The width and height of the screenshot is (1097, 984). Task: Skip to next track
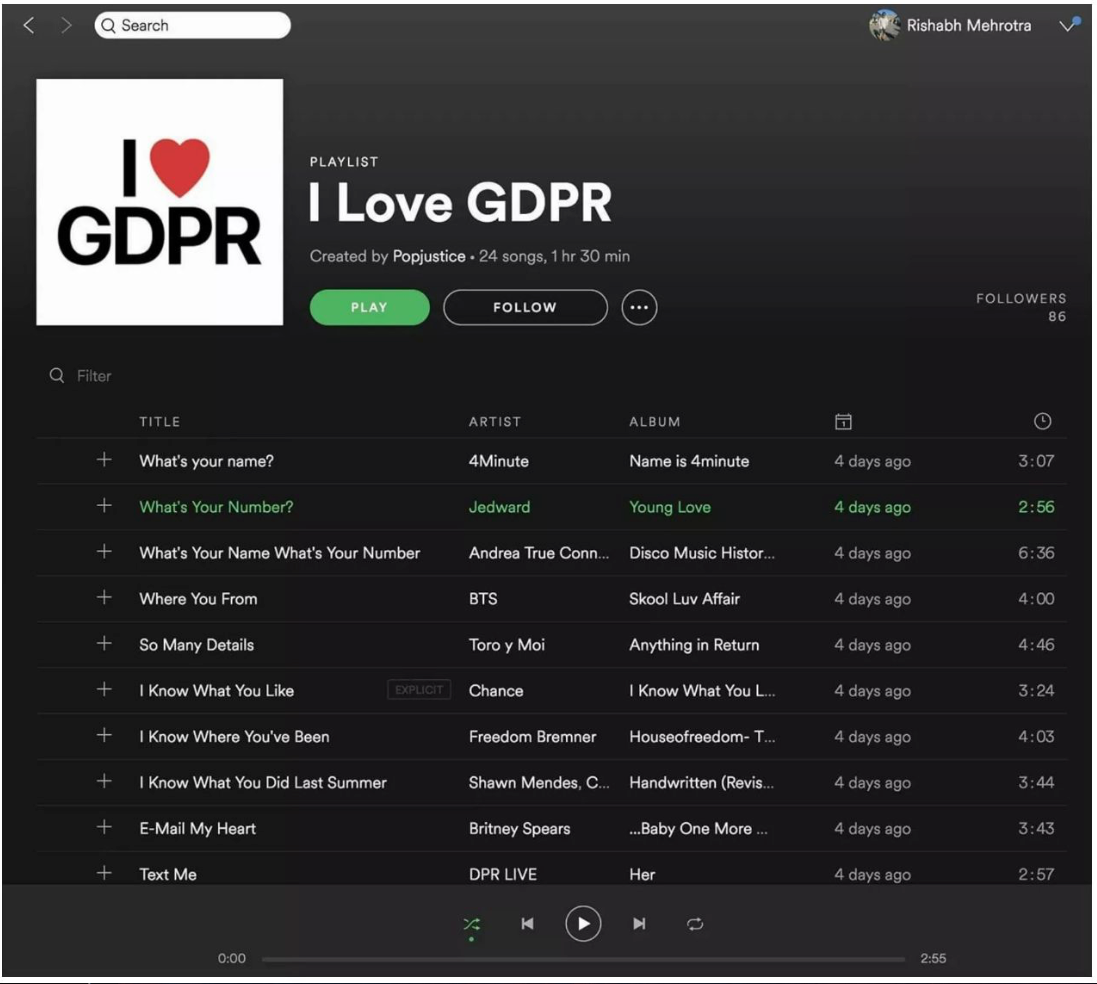pyautogui.click(x=639, y=924)
